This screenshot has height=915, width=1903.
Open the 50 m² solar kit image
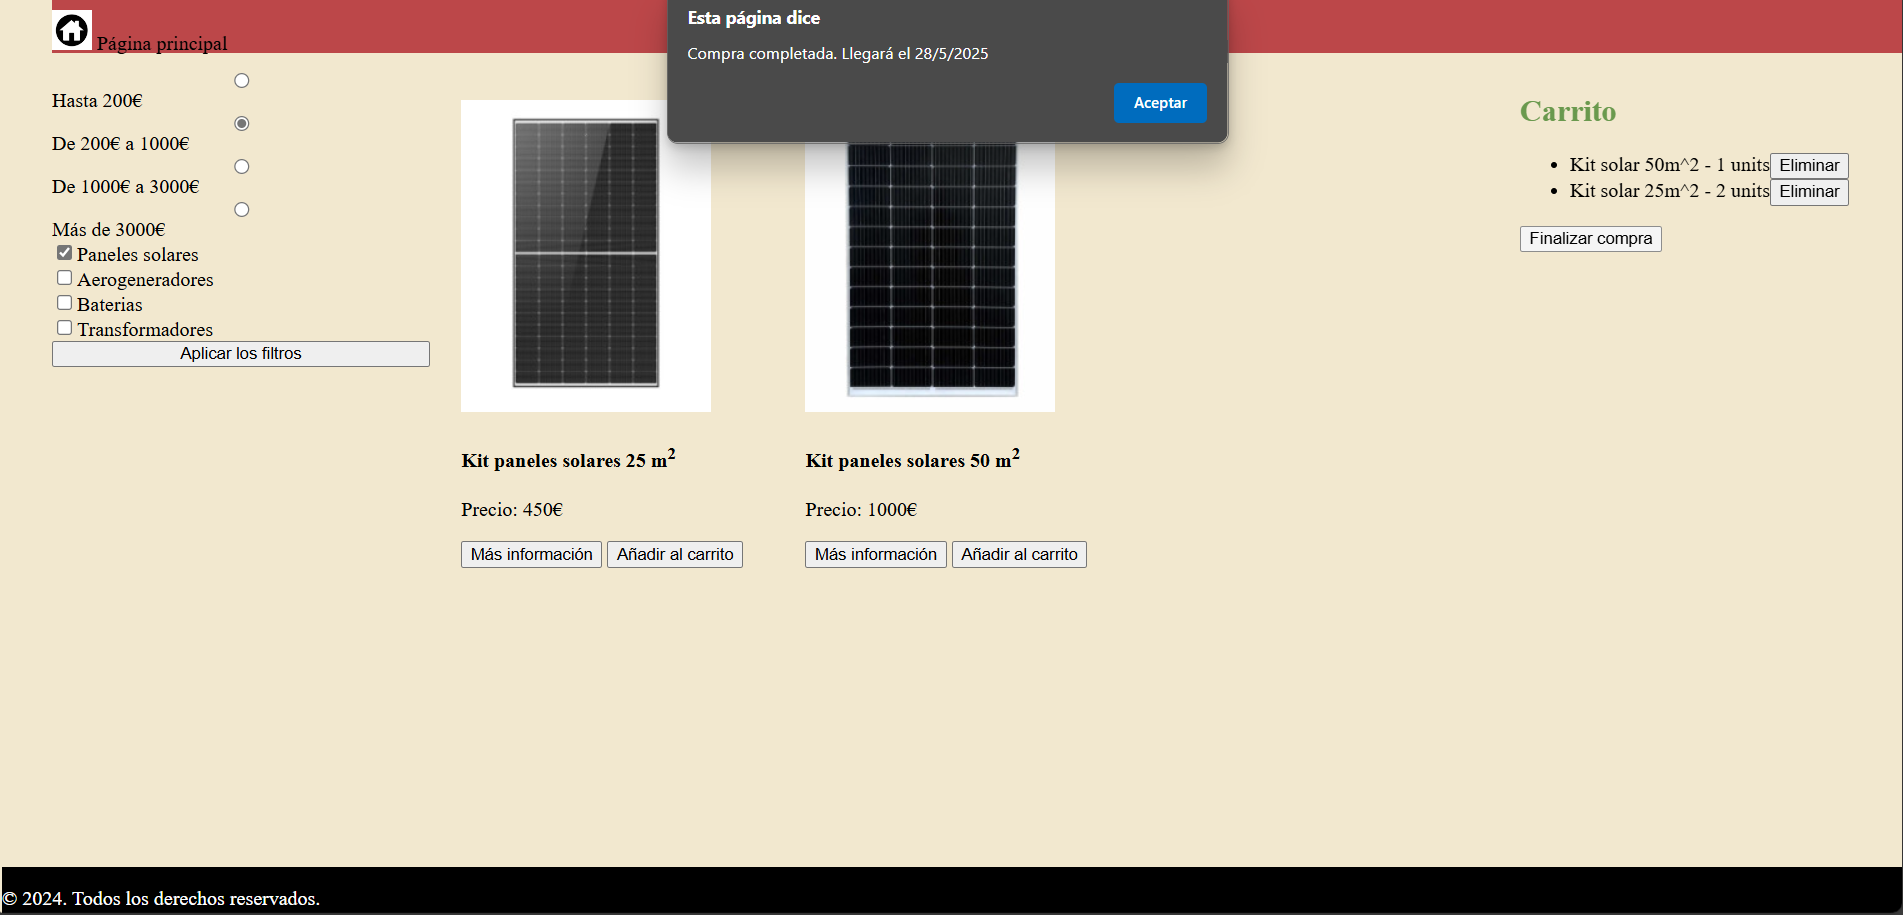coord(930,275)
